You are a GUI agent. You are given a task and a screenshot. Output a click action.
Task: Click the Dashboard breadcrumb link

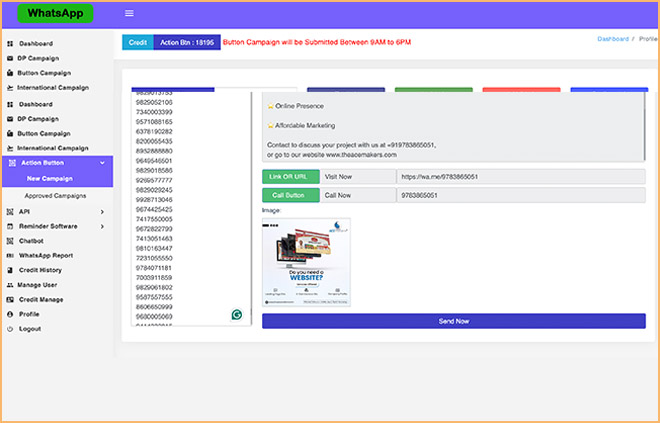tap(613, 39)
